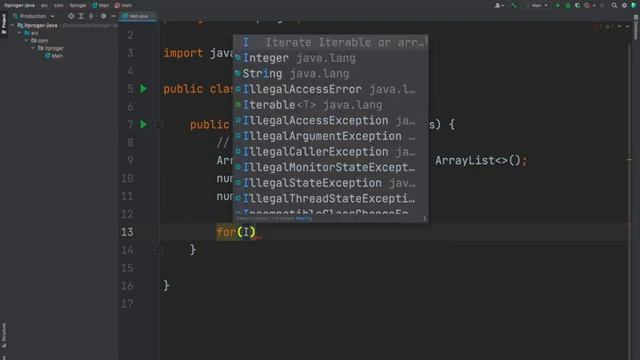This screenshot has width=640, height=360.
Task: Run the Main class from line 5 gutter
Action: point(143,89)
